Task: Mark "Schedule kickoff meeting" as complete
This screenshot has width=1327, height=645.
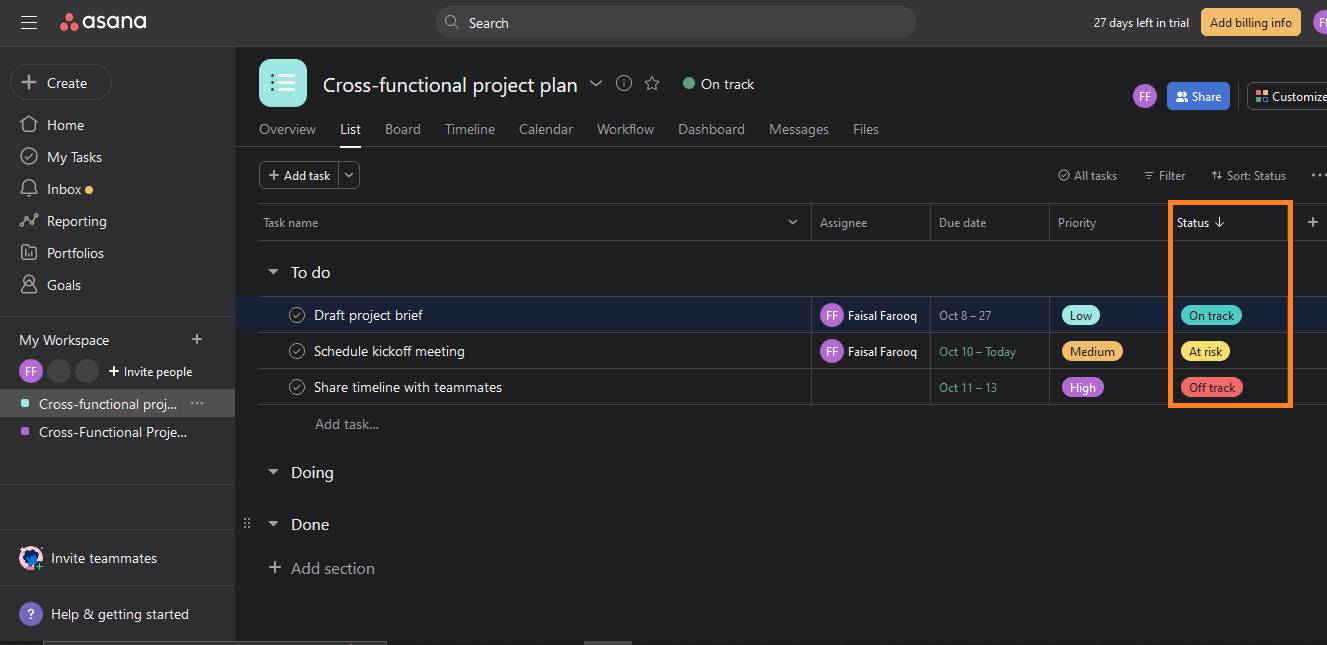Action: click(x=296, y=350)
